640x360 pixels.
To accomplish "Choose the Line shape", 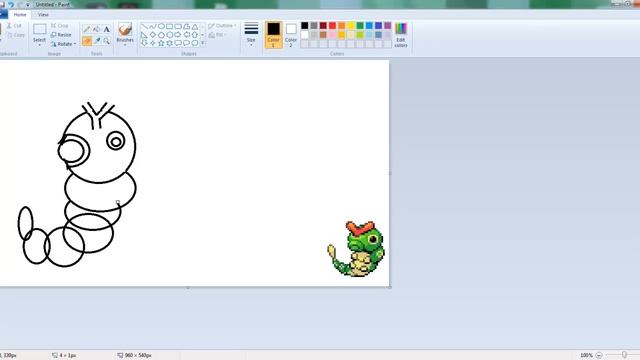I will 144,27.
